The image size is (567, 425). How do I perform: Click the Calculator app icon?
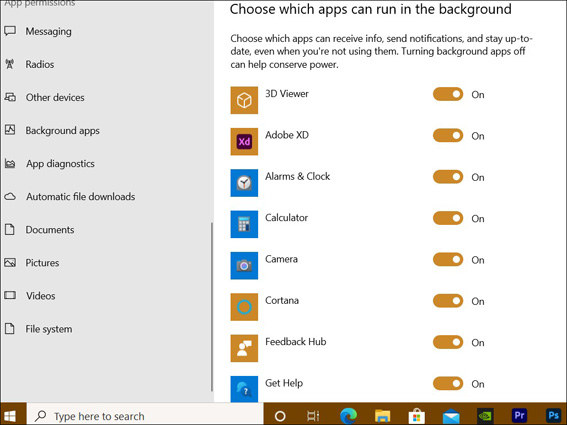click(x=244, y=224)
